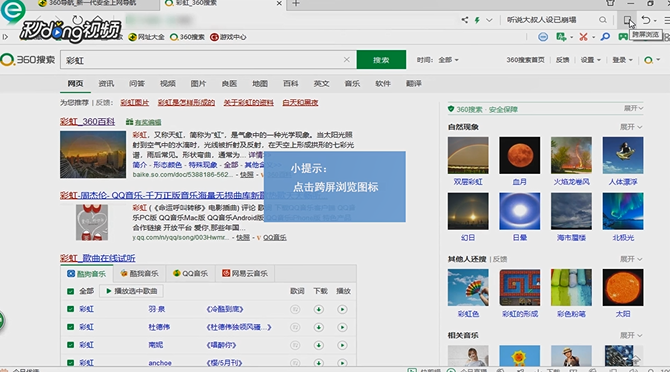Uncheck the 羽泉 song checkbox
670x372 pixels.
(x=71, y=309)
